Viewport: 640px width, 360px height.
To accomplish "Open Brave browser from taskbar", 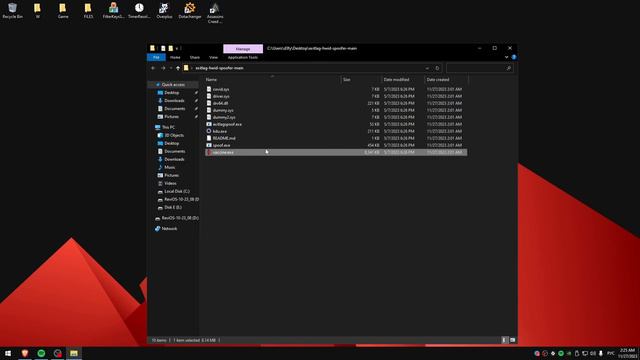I will point(25,353).
